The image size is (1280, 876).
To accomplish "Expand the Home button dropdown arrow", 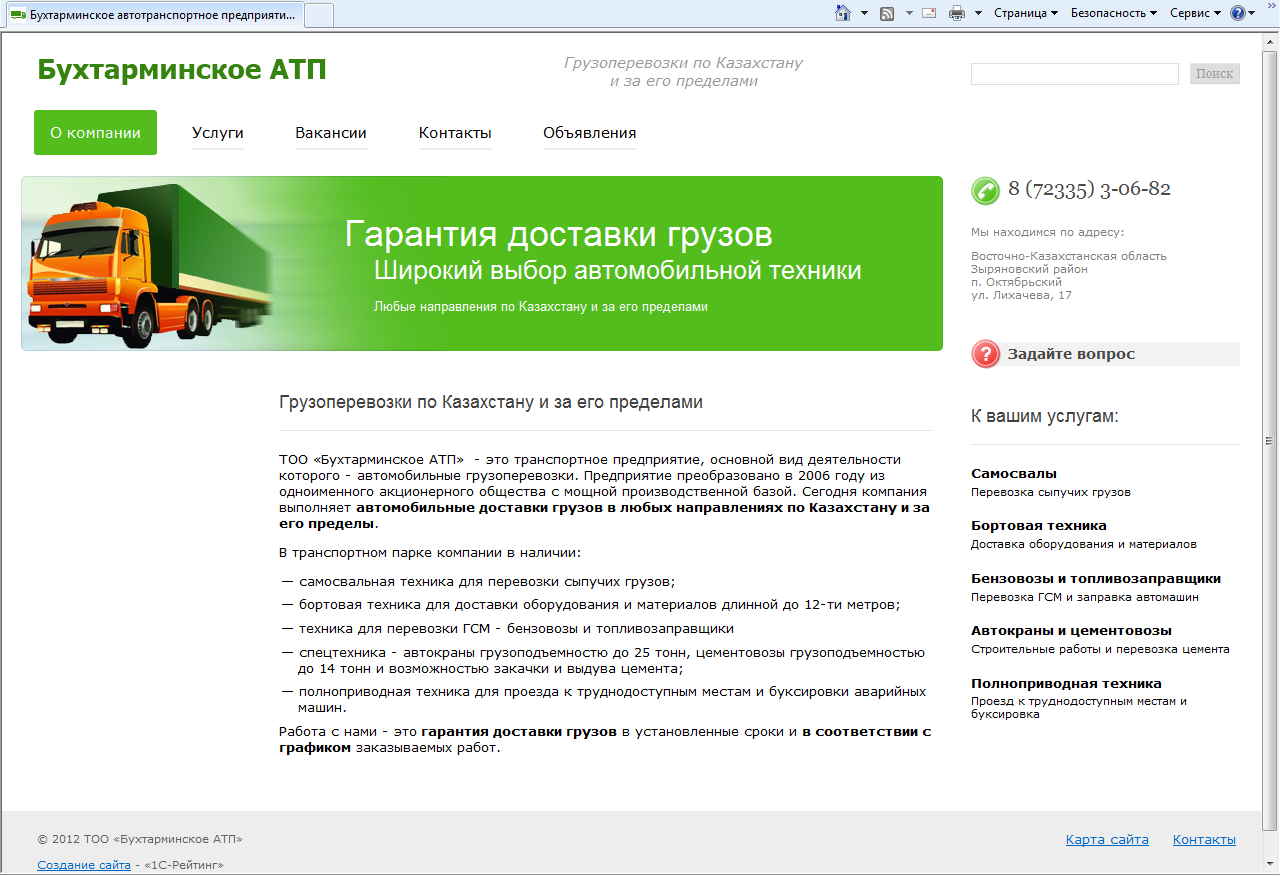I will click(863, 13).
